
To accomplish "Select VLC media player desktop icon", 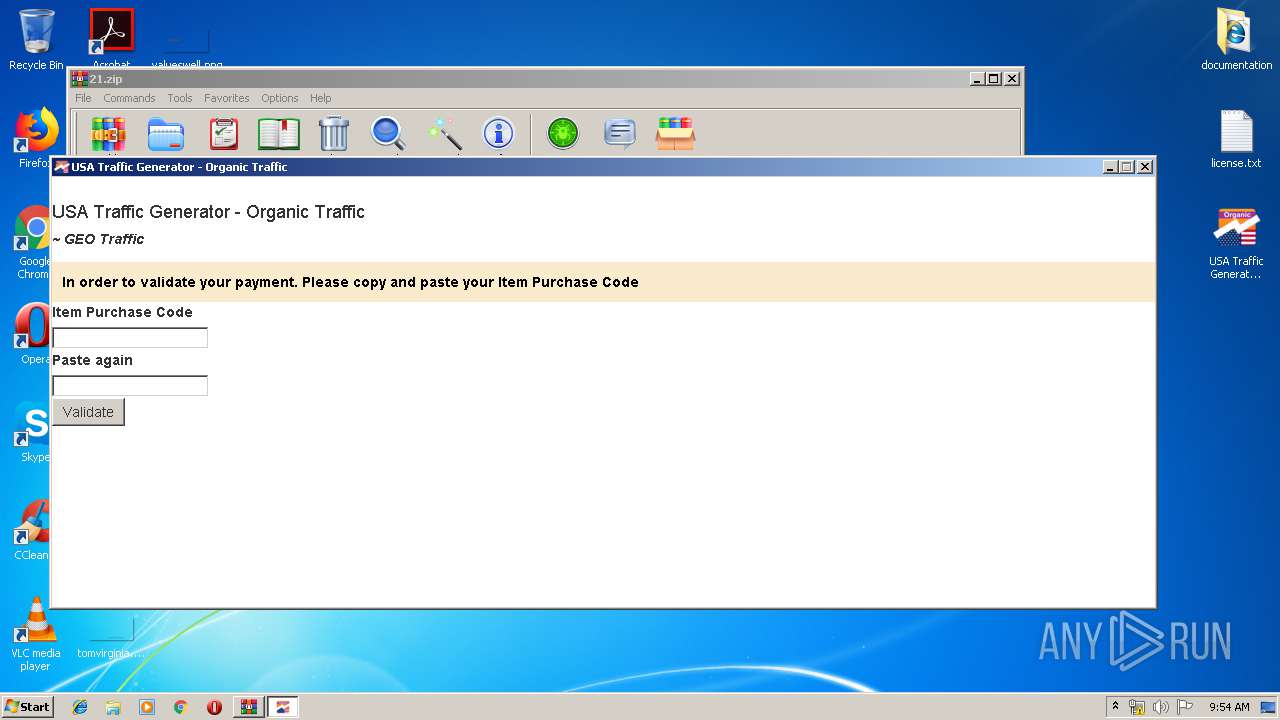I will [36, 634].
